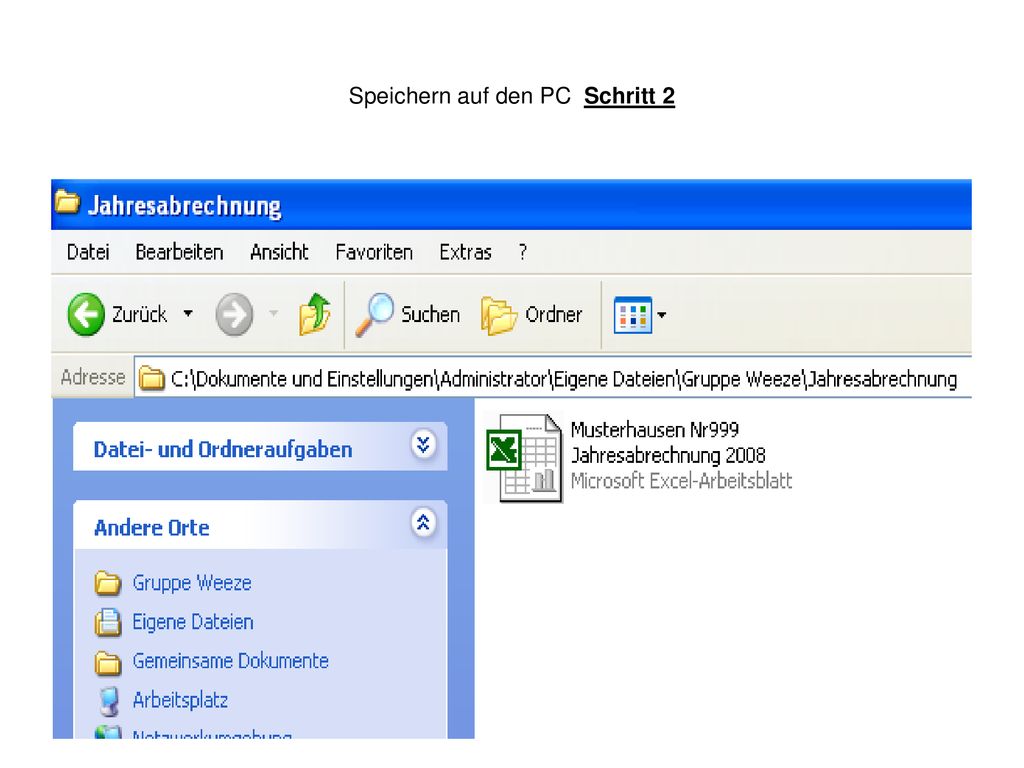Click the Datei- und Ordneraufgaben header
Viewport: 1024px width, 768px height.
pos(260,447)
